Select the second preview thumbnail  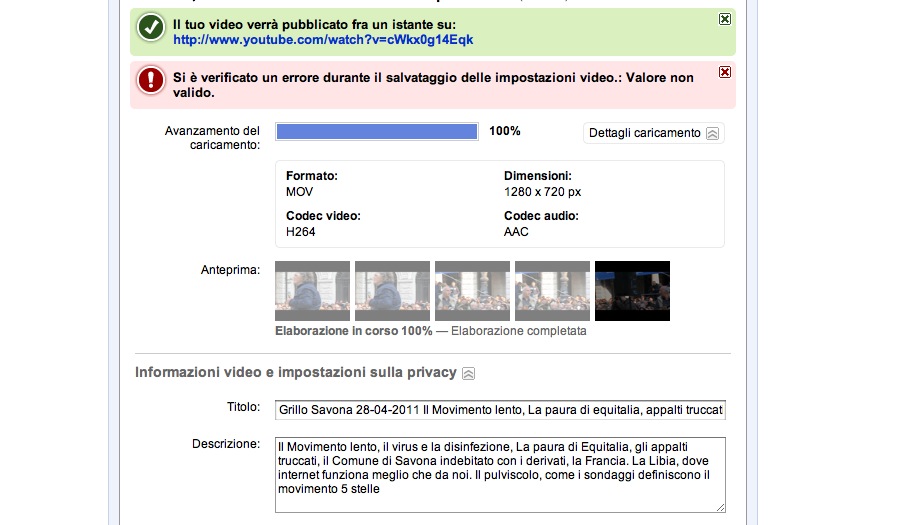(x=392, y=291)
